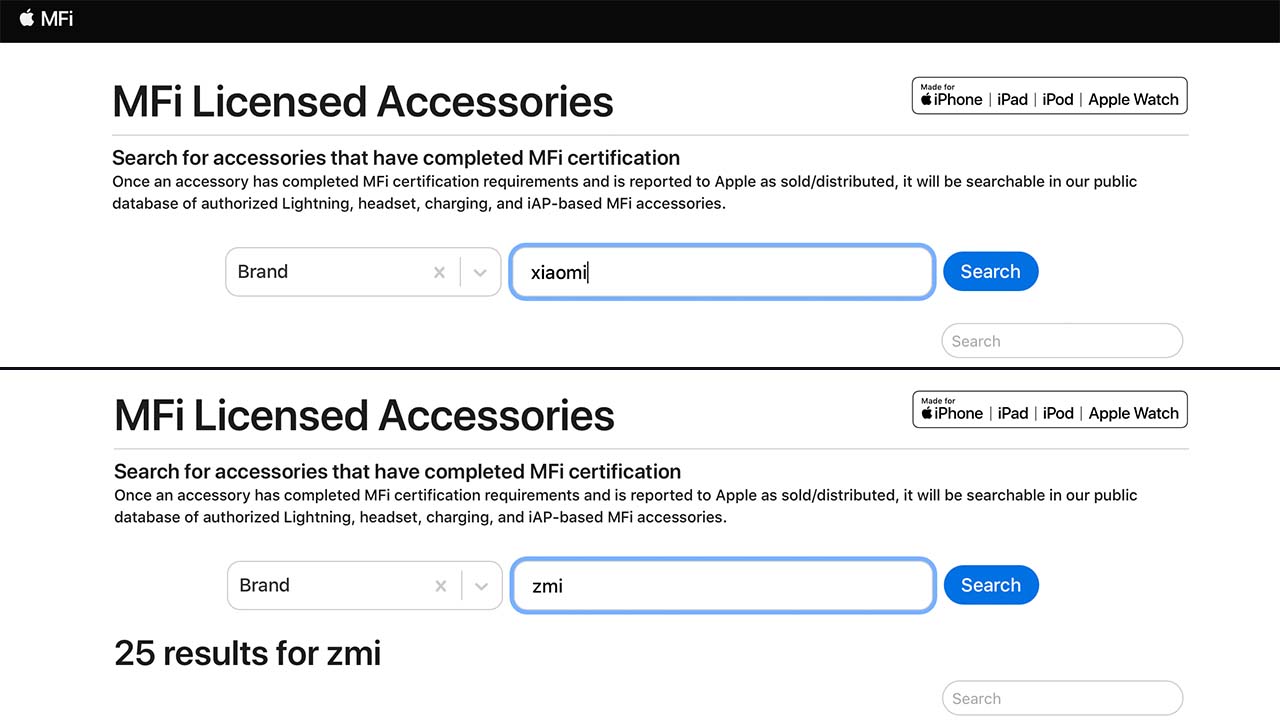The height and width of the screenshot is (720, 1280).
Task: Click the Search button next to zmi
Action: [991, 585]
